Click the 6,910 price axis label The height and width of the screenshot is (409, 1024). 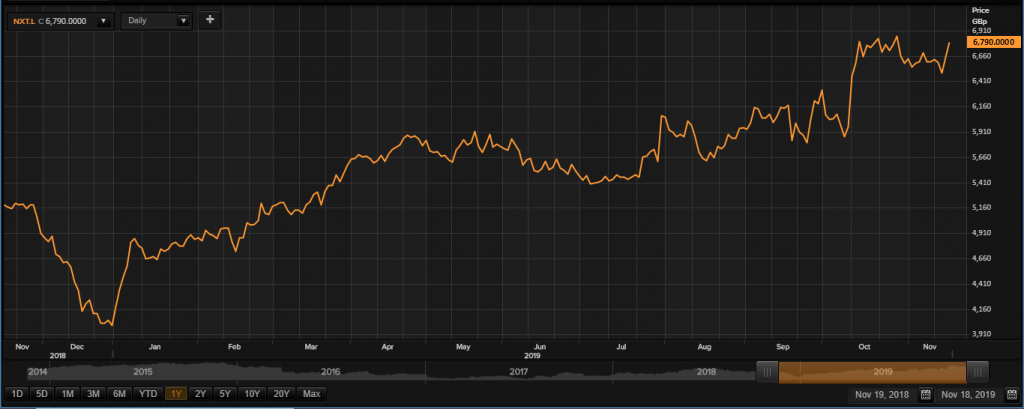pos(982,31)
